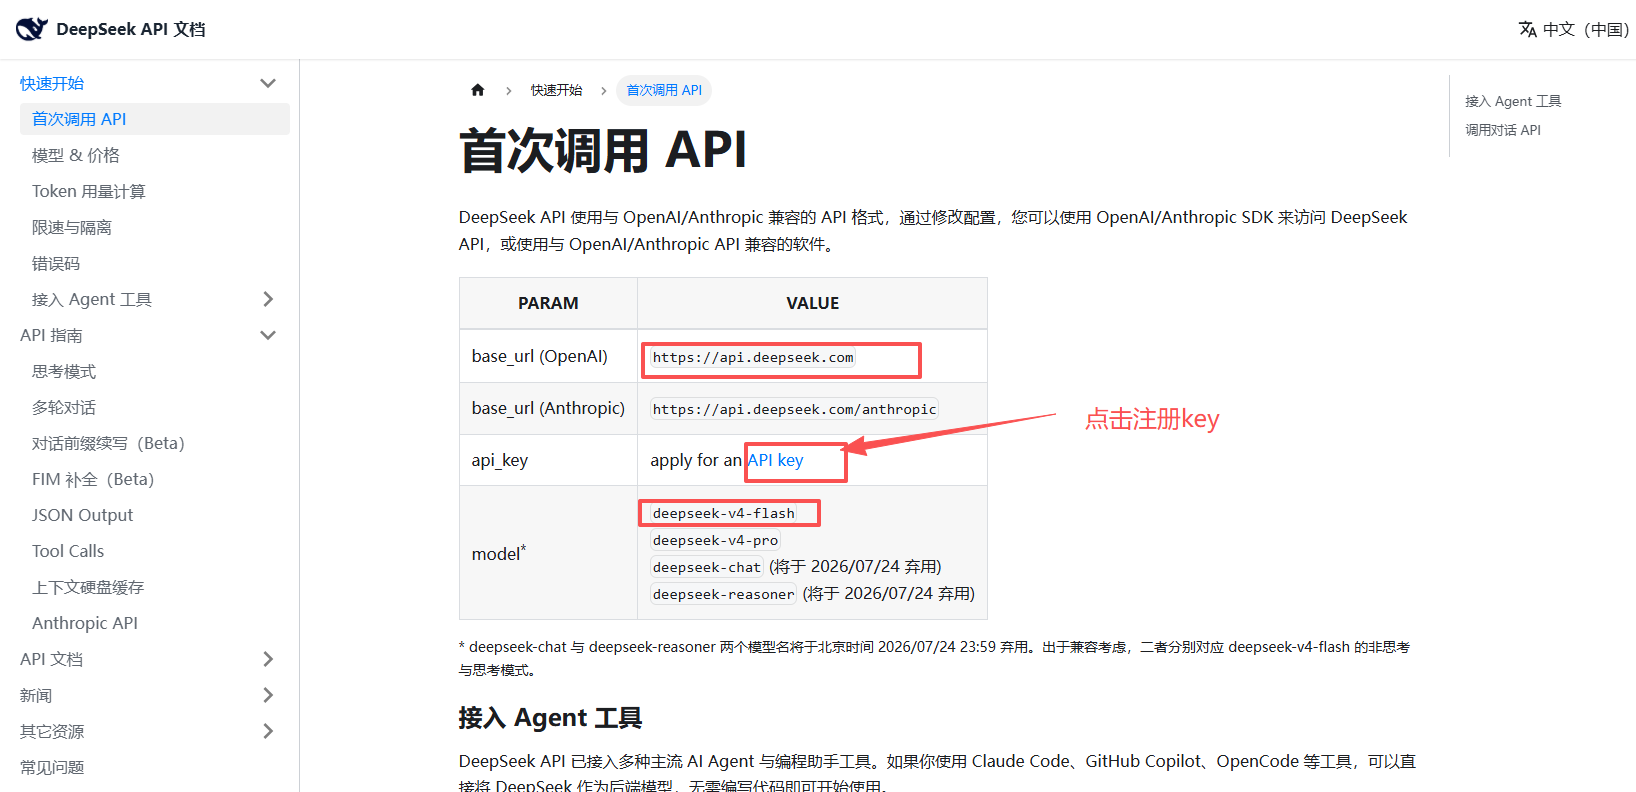Click the deepseek-v4-flash model name
This screenshot has width=1636, height=792.
coord(724,513)
